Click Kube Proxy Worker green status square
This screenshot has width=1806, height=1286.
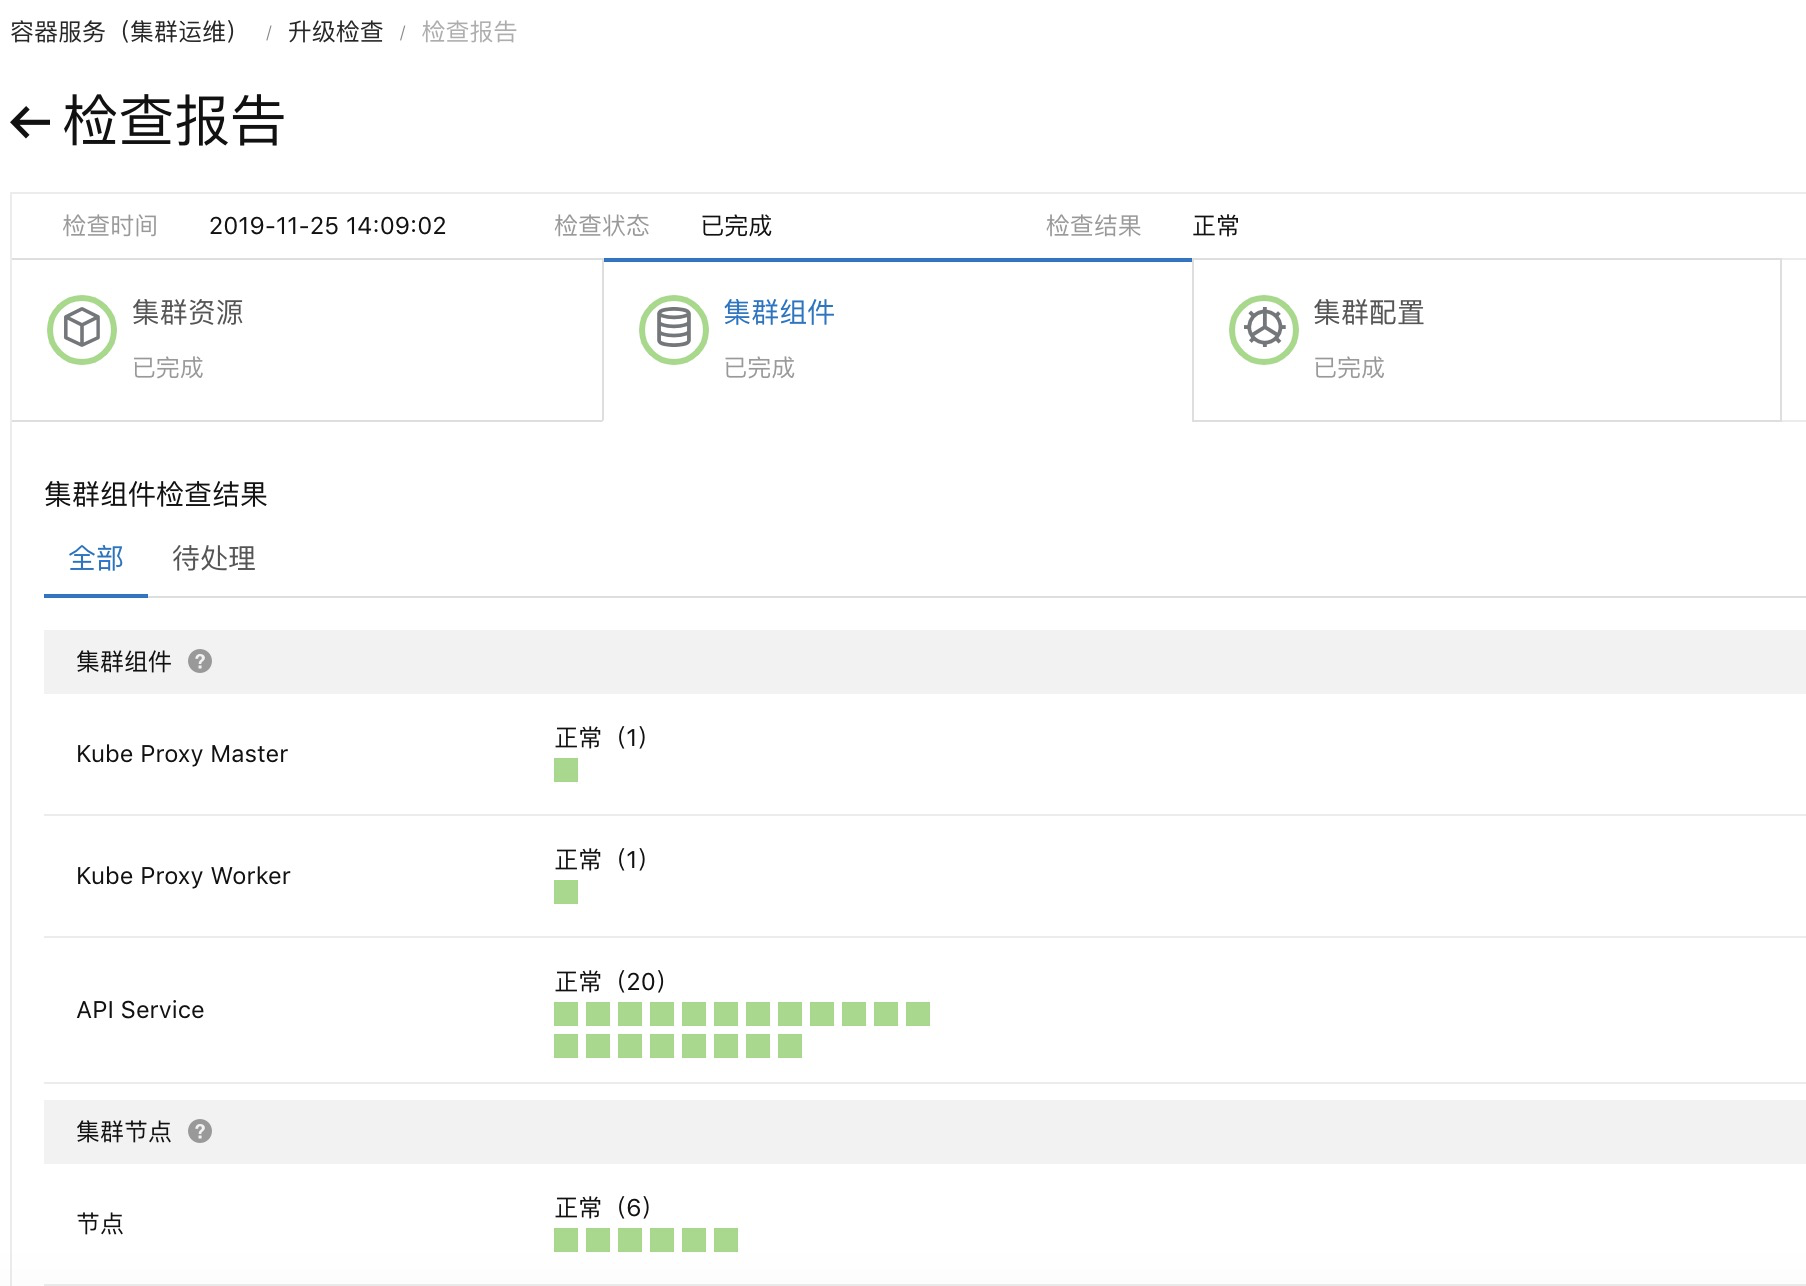(566, 892)
